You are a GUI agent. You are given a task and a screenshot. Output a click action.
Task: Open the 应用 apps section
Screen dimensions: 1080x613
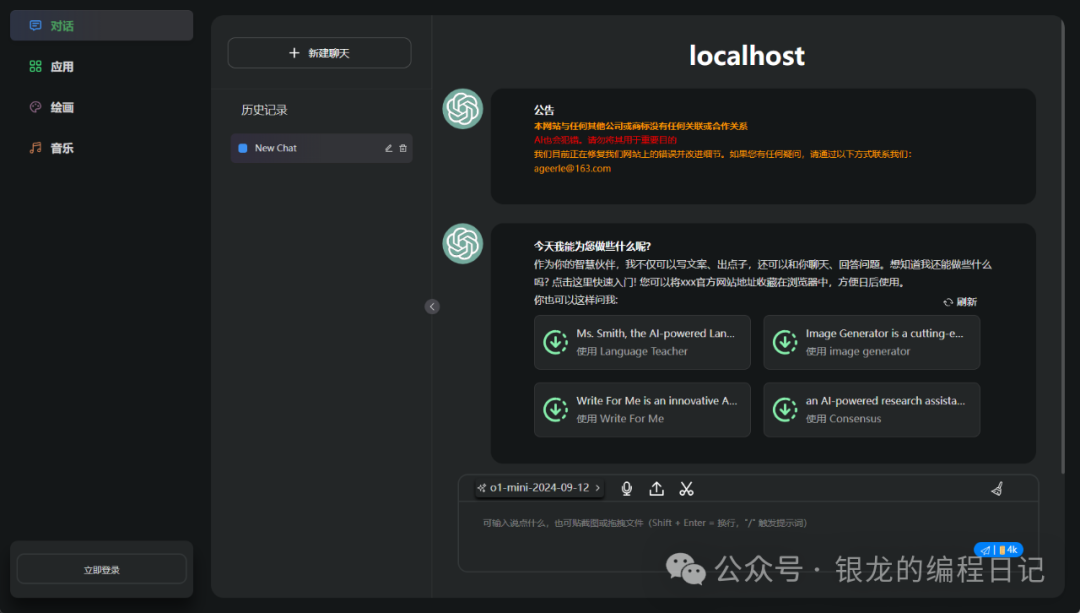[101, 67]
